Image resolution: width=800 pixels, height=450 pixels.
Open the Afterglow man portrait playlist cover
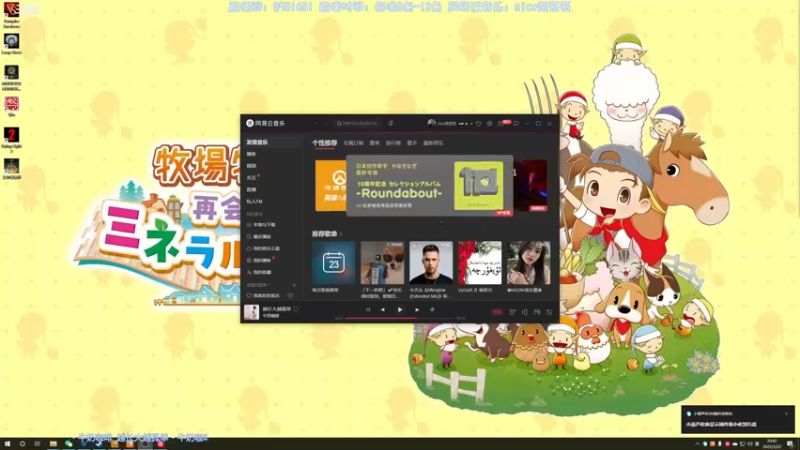[431, 263]
